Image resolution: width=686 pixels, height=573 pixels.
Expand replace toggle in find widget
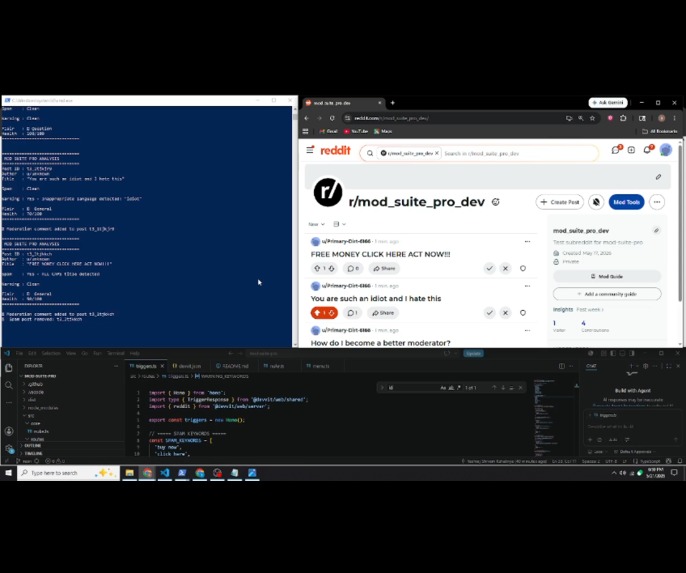click(382, 388)
